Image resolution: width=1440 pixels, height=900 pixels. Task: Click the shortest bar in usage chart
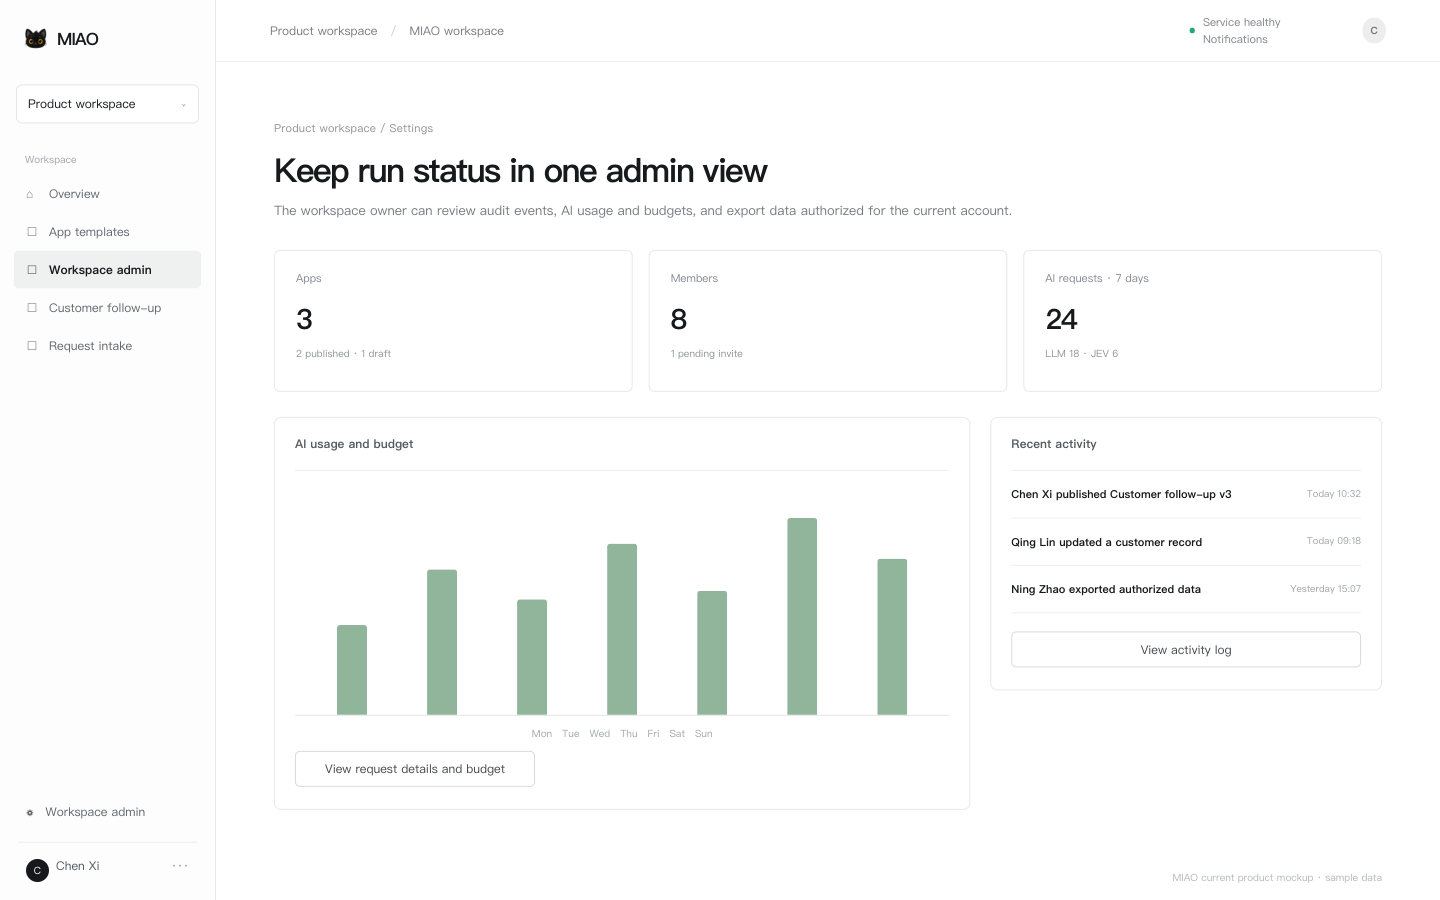pos(352,670)
